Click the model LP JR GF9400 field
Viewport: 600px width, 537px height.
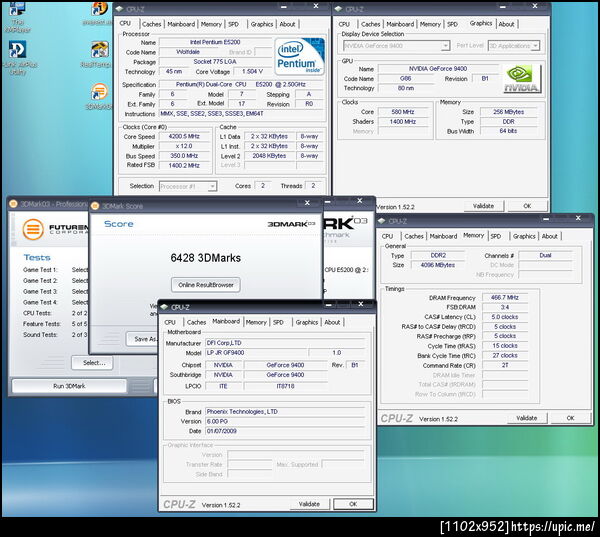[256, 353]
